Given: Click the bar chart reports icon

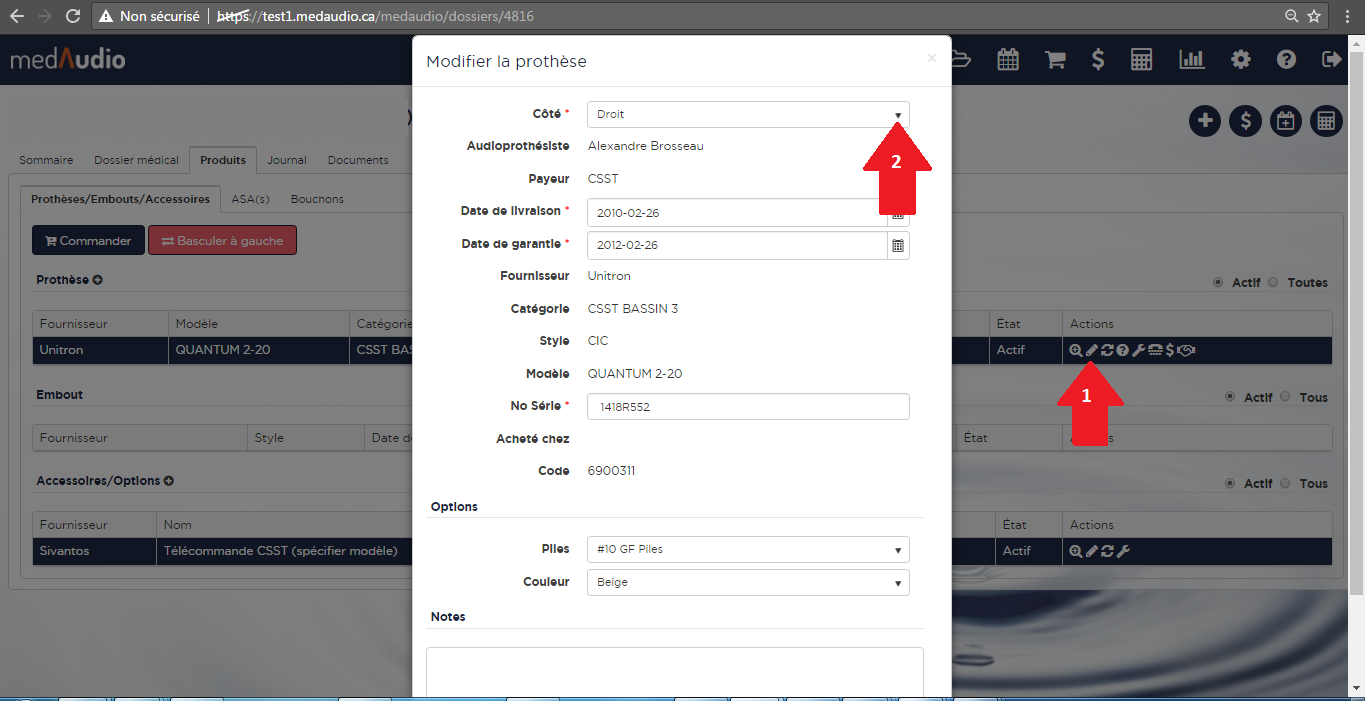Looking at the screenshot, I should 1192,60.
